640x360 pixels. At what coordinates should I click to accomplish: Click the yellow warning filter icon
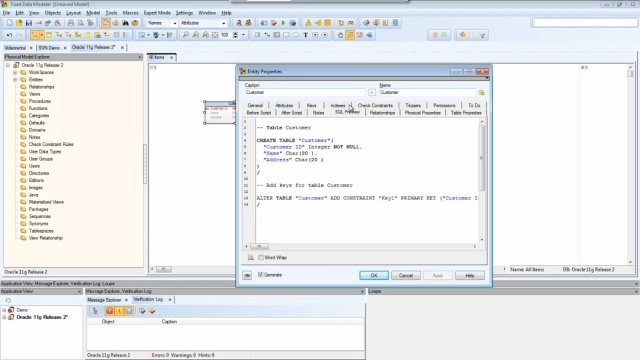tap(119, 311)
